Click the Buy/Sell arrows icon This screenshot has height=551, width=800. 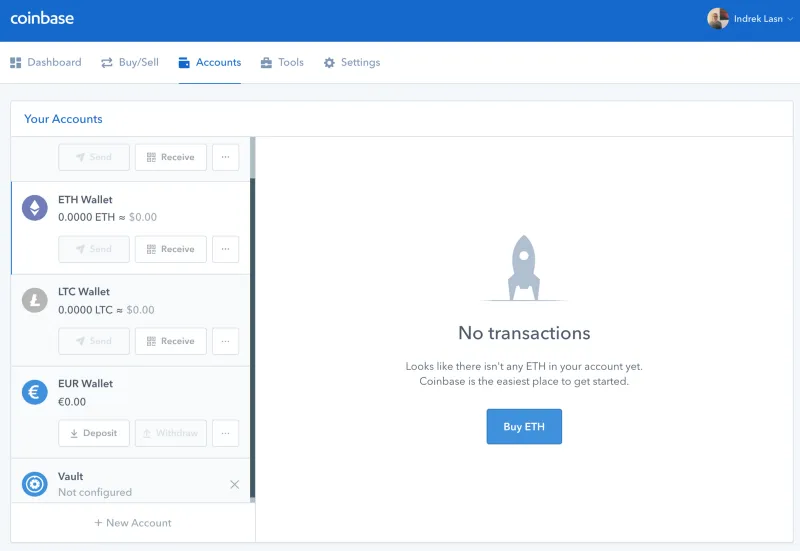(x=107, y=62)
